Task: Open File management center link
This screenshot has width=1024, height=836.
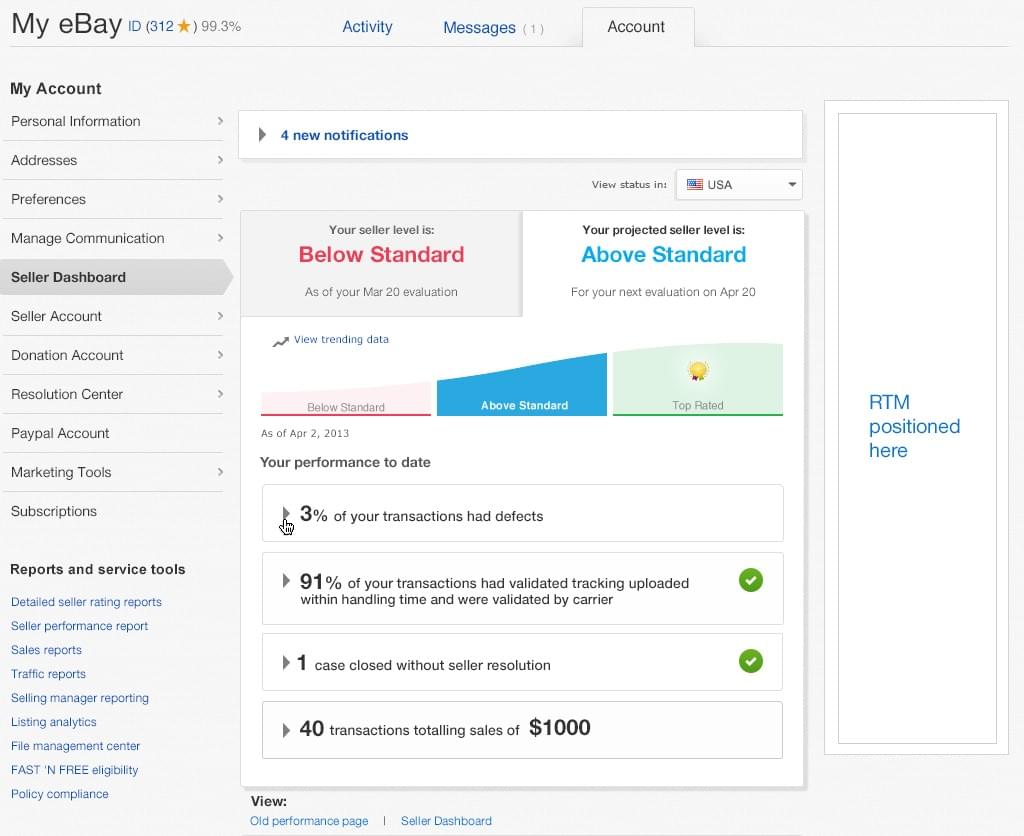Action: [x=76, y=746]
